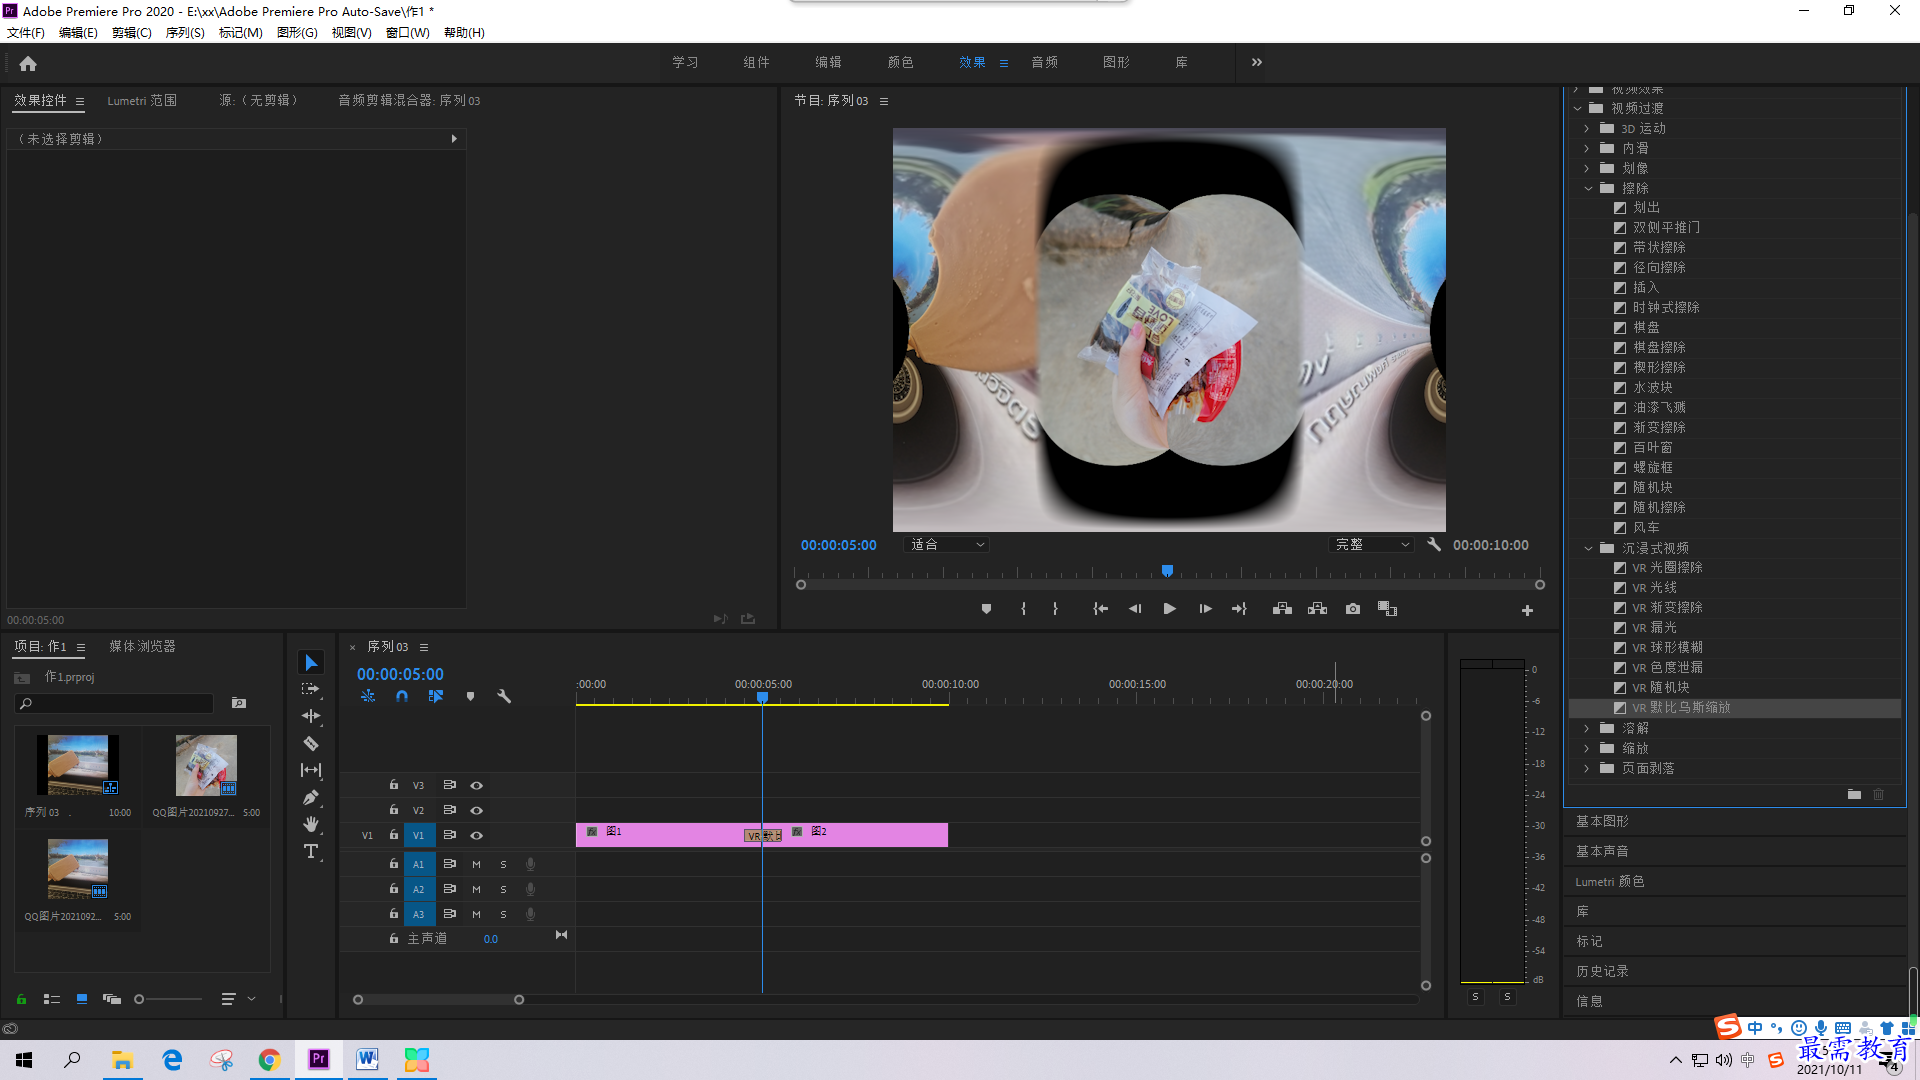Click the Add Marker button below the monitor

(986, 609)
